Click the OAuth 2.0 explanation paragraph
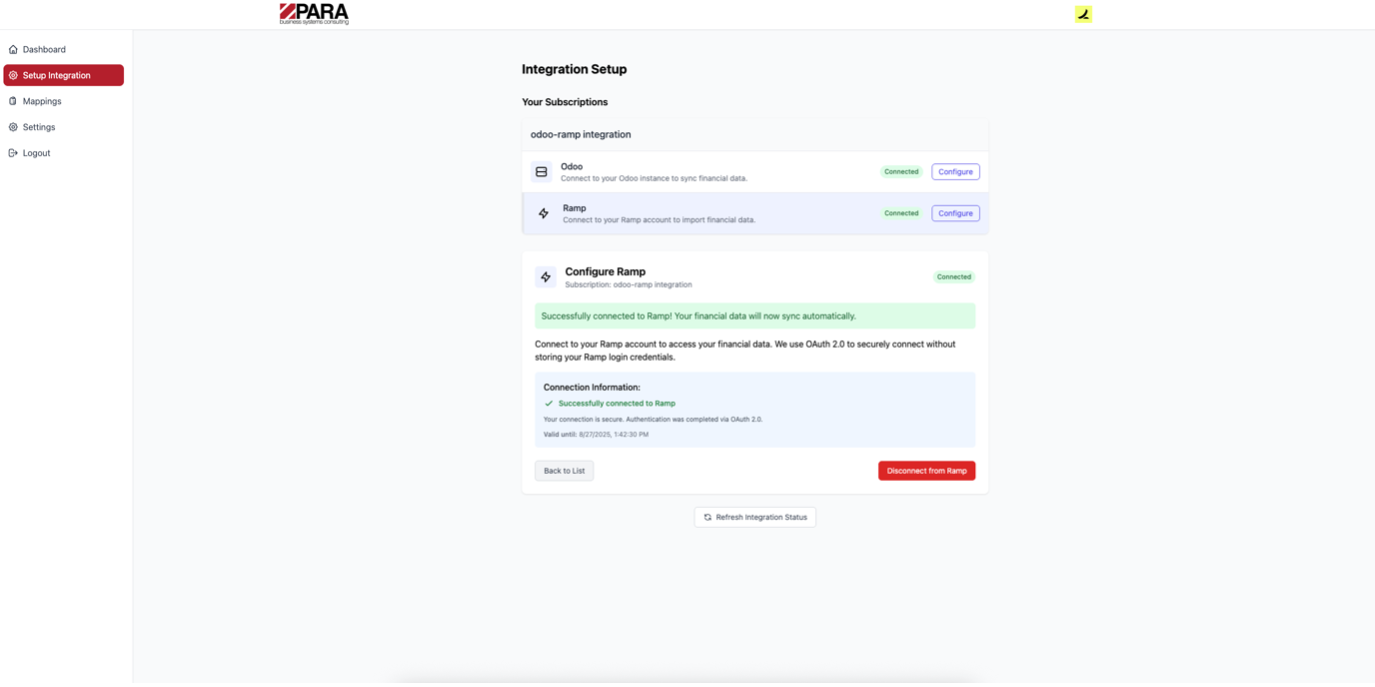This screenshot has width=1375, height=687. pyautogui.click(x=745, y=350)
